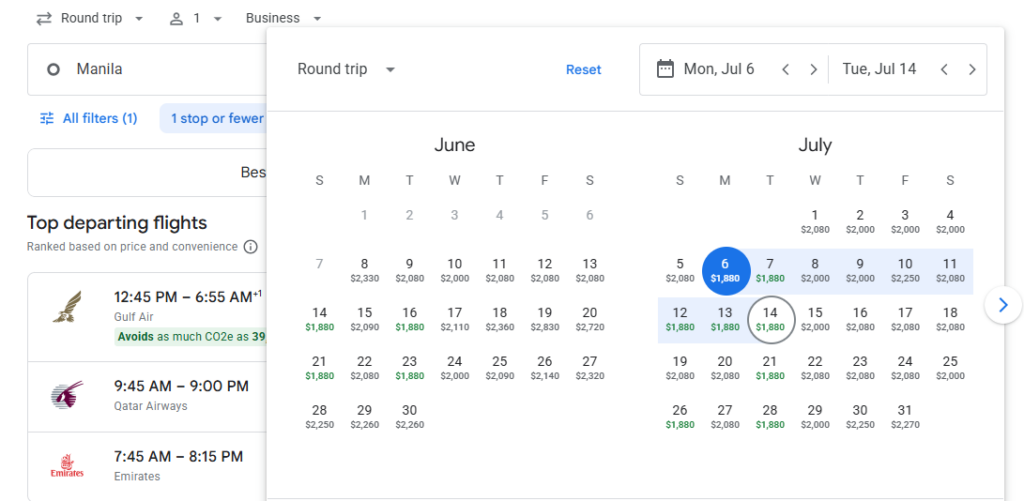Show next months with right arrow button
This screenshot has height=501, width=1024.
[x=1004, y=304]
